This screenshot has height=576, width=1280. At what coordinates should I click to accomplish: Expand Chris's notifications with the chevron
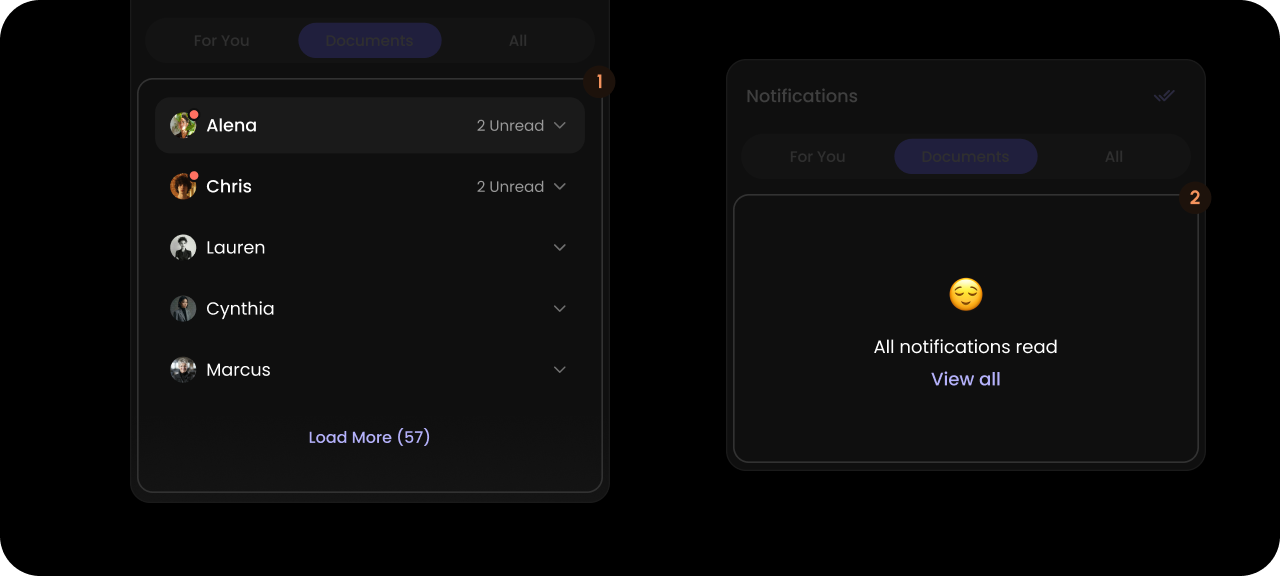tap(560, 186)
